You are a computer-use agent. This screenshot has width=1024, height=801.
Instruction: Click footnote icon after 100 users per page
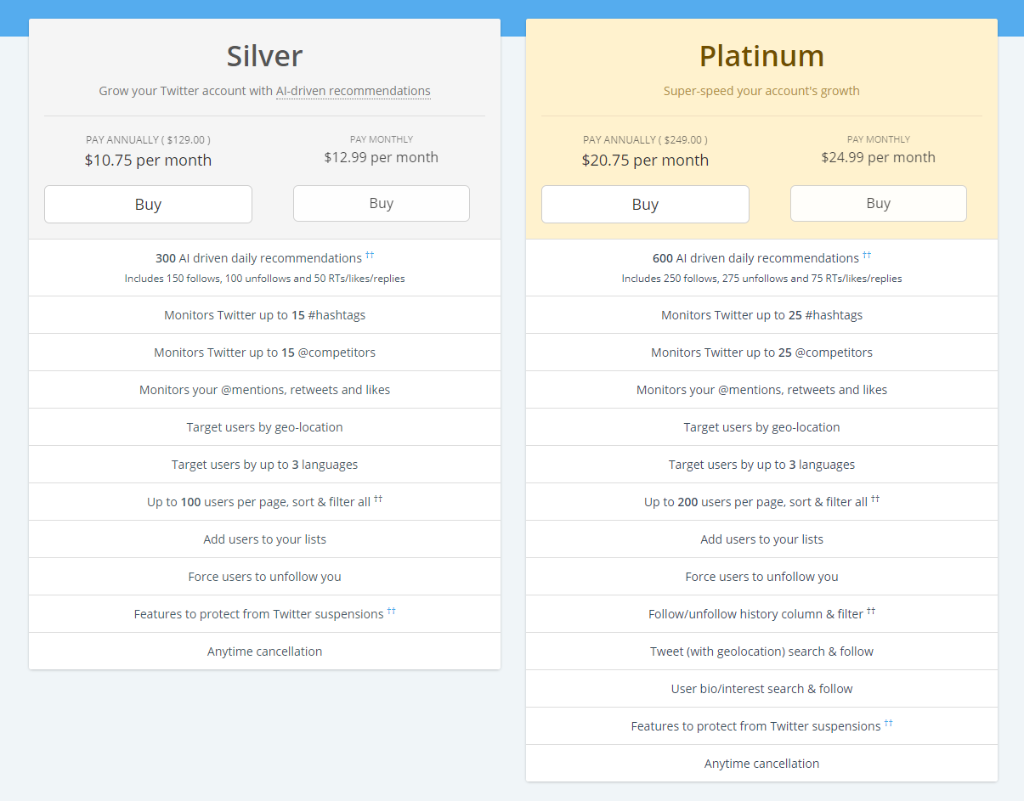tap(378, 499)
